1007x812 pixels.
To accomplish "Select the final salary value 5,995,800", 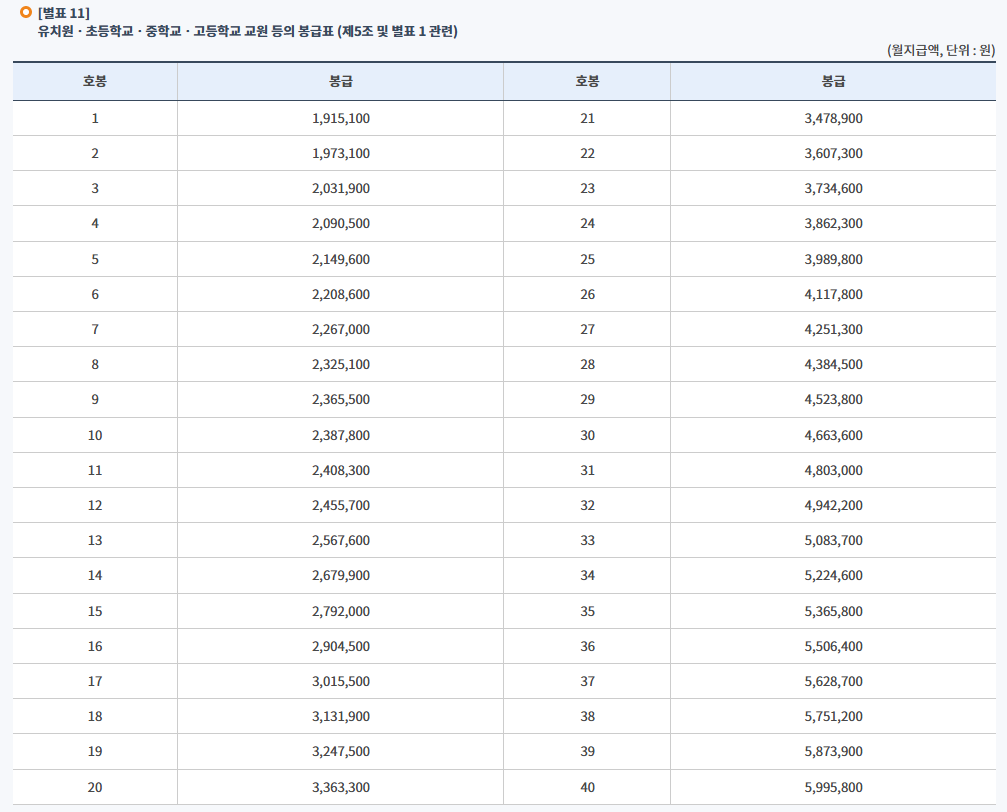I will point(833,787).
